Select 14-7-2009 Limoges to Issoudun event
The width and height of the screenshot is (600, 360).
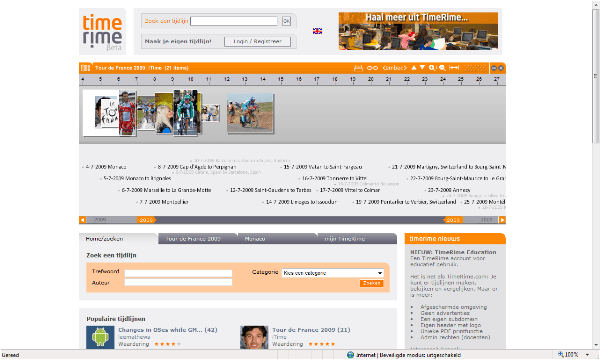click(300, 202)
